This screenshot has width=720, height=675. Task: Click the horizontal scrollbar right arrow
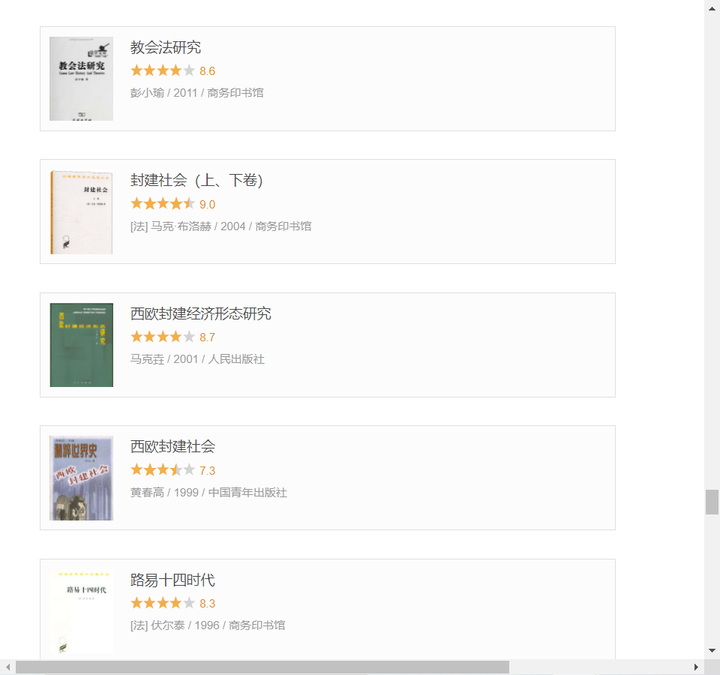(x=696, y=667)
